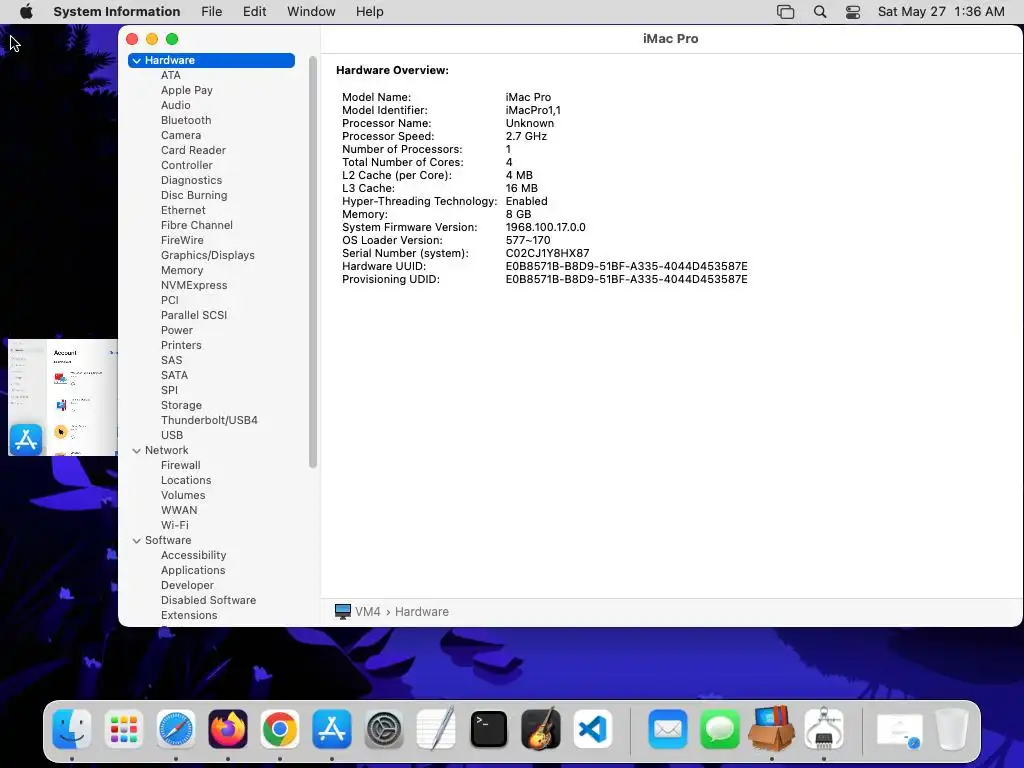Launch TextEdit from the Dock
Viewport: 1024px width, 768px height.
[x=436, y=729]
